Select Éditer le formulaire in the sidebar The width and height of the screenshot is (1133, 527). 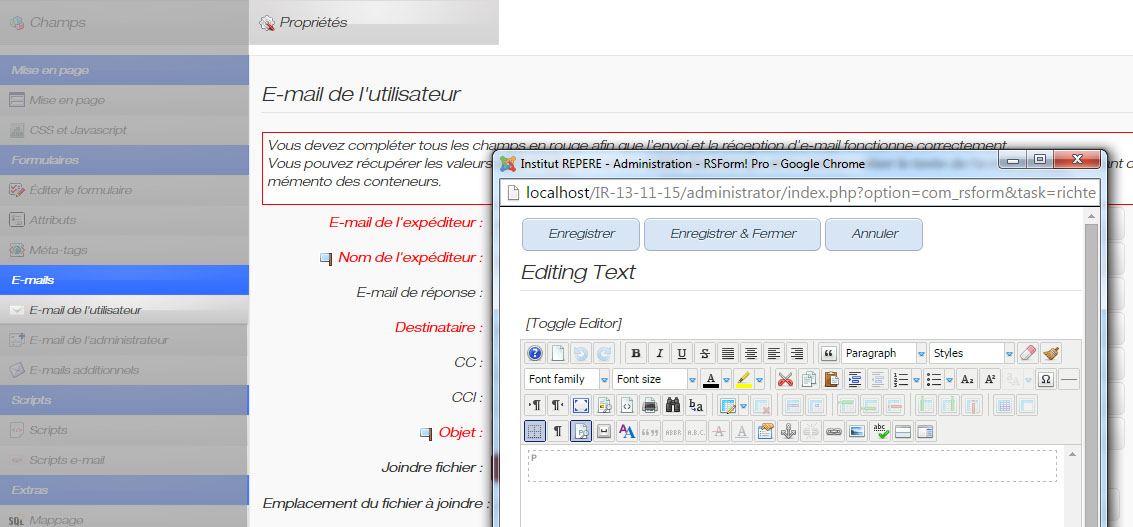80,190
